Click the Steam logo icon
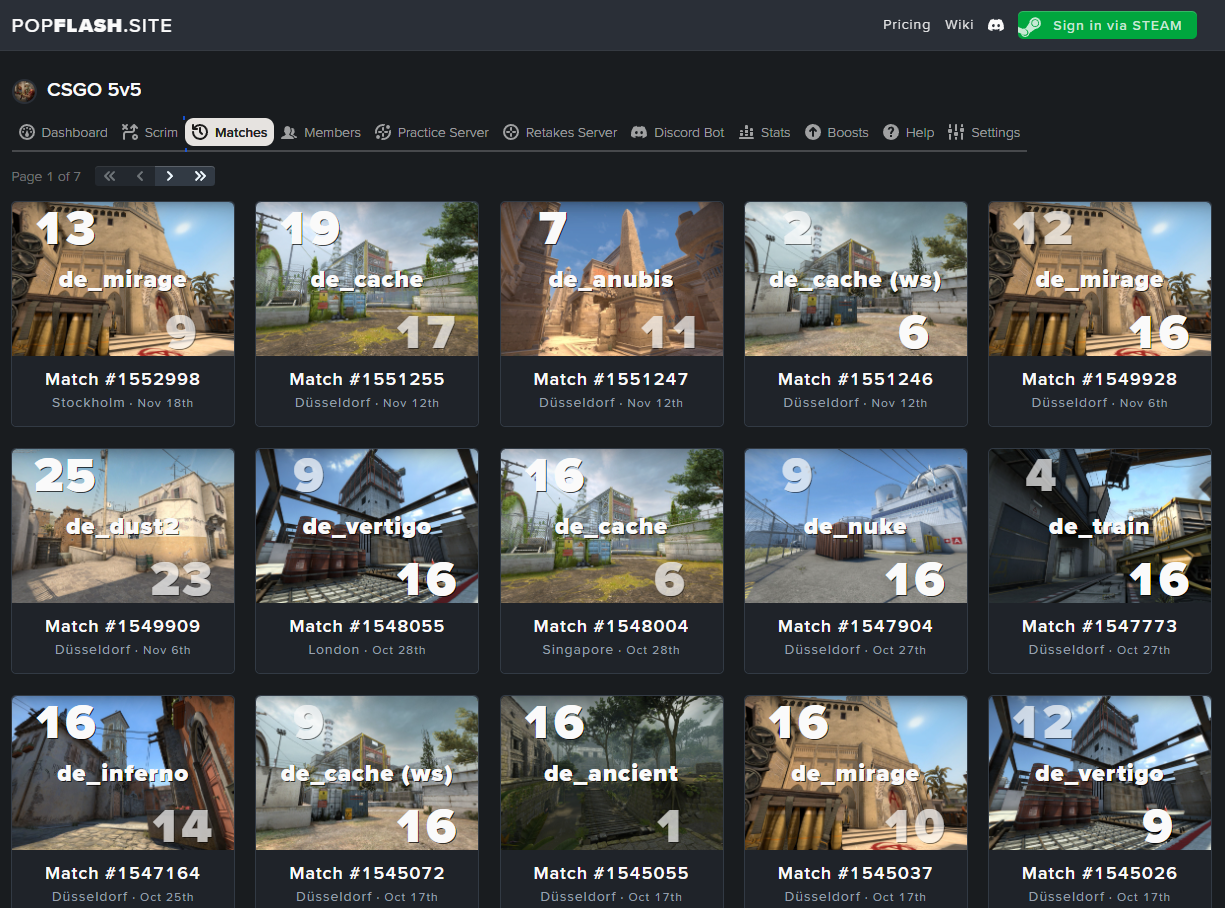 pyautogui.click(x=1031, y=26)
